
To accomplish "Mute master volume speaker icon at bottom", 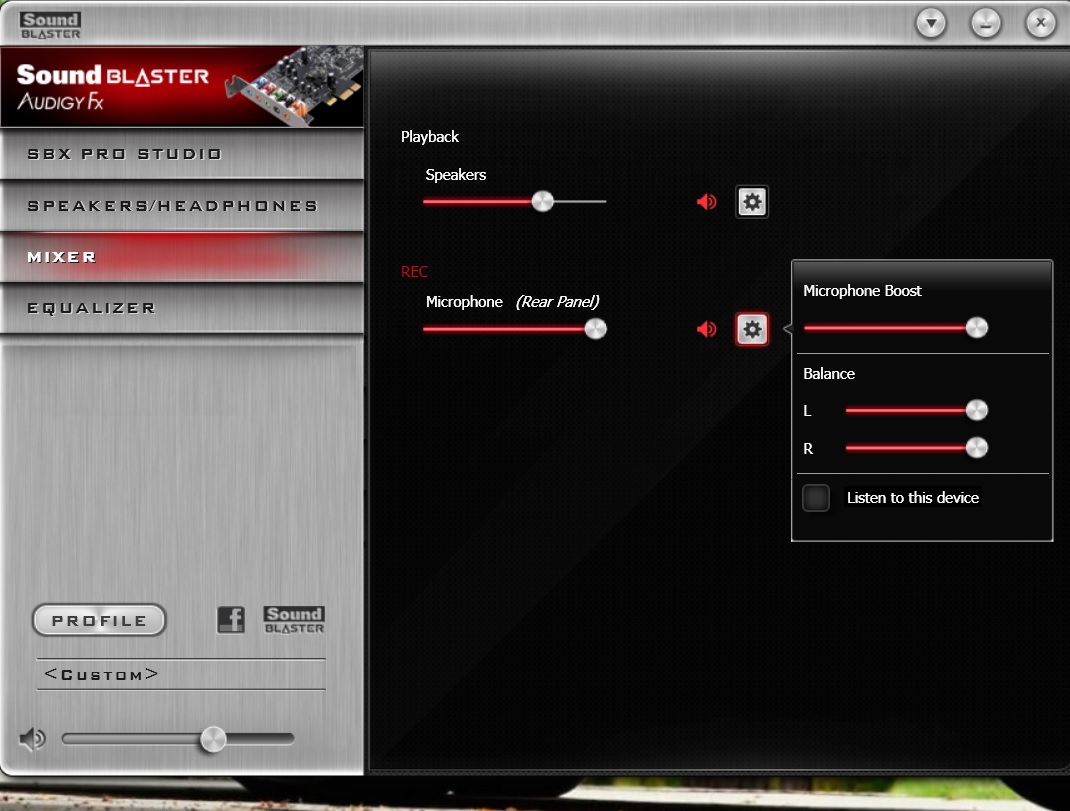I will coord(32,739).
